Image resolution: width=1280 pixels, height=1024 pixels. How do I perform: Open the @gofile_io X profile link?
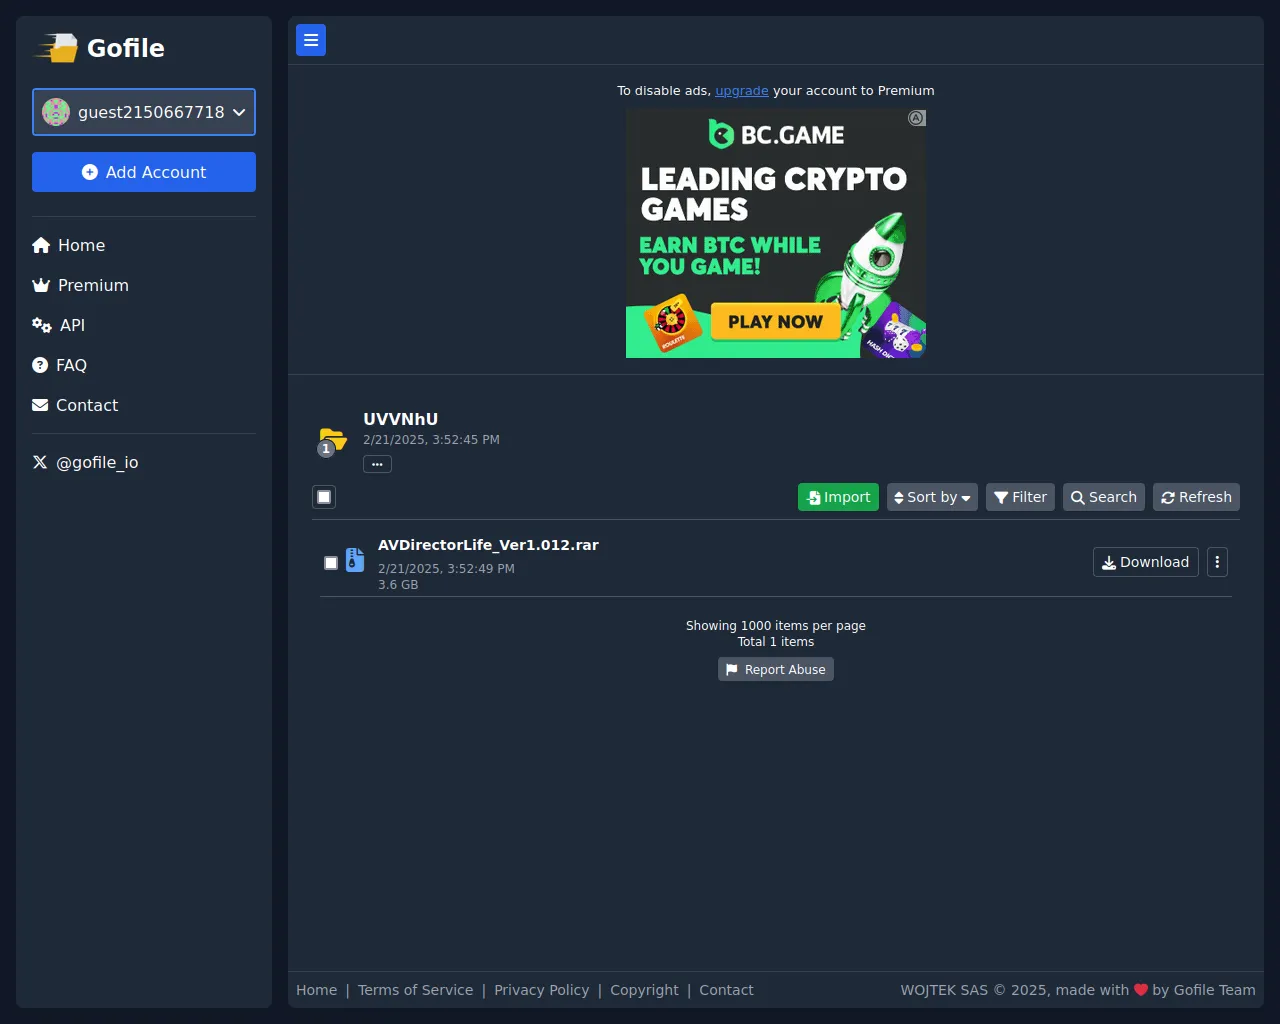[x=86, y=462]
